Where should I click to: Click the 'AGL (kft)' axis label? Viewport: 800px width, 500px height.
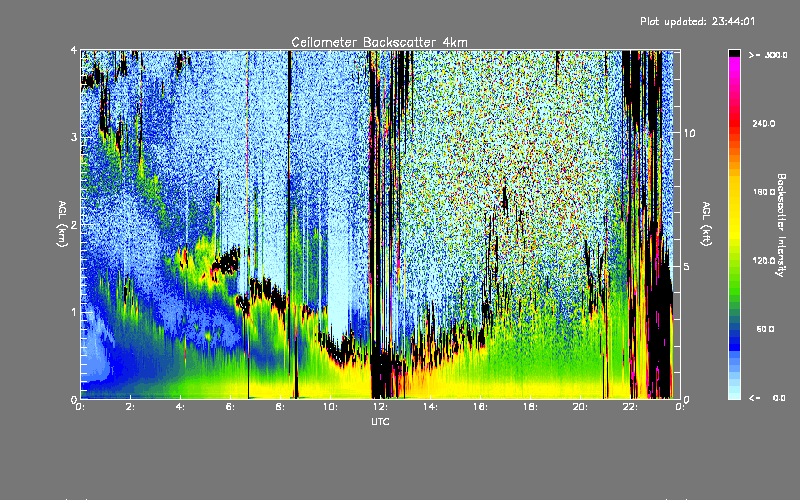[x=707, y=224]
